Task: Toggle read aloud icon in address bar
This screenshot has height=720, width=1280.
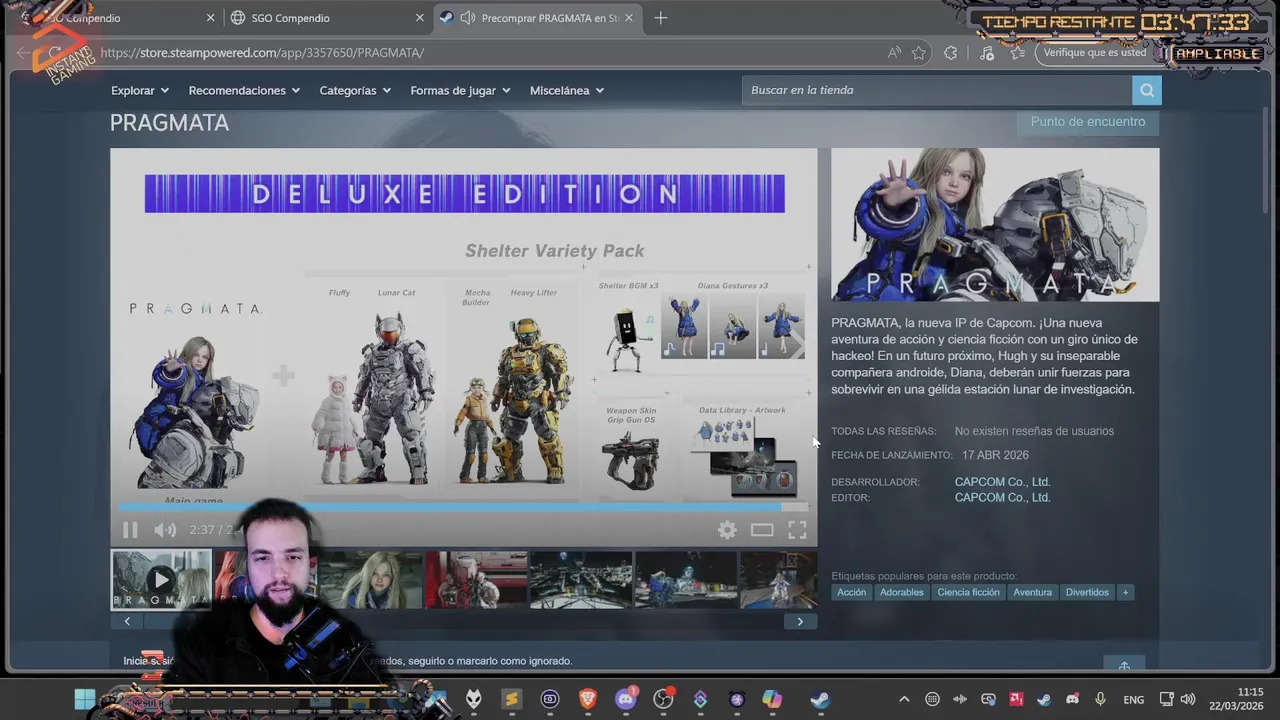Action: pyautogui.click(x=894, y=53)
